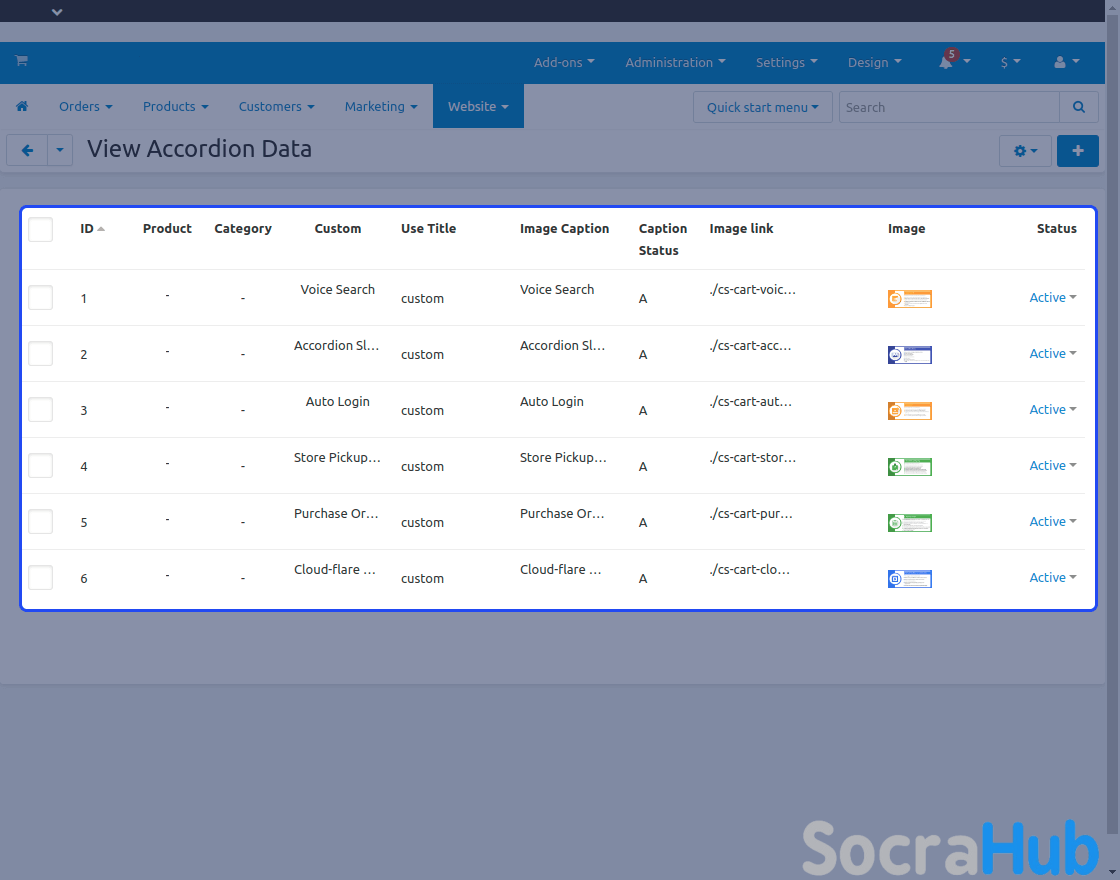
Task: Click the Auto Login row image thumbnail
Action: click(x=909, y=410)
